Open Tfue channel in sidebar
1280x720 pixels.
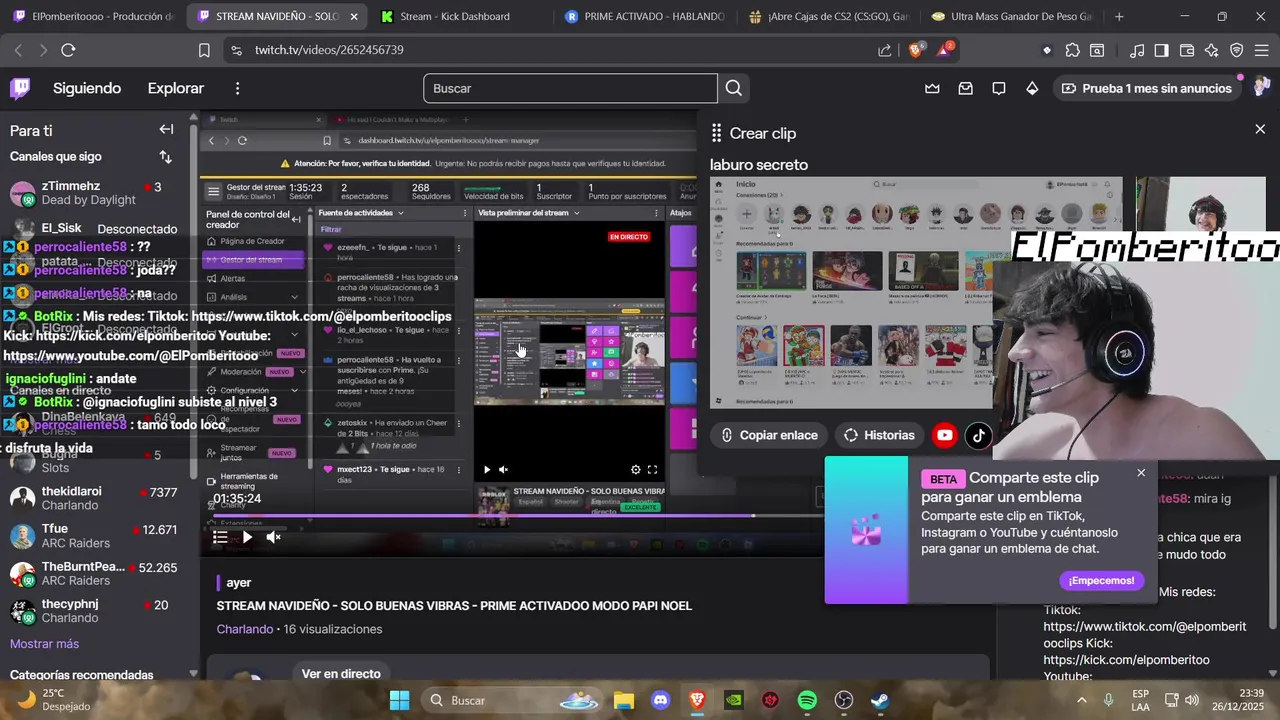click(97, 536)
